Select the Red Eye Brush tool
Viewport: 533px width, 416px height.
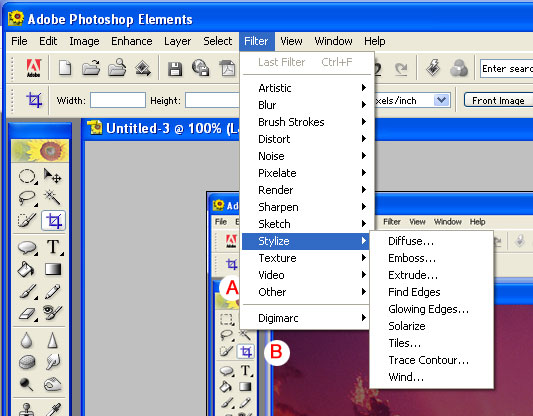(x=53, y=313)
